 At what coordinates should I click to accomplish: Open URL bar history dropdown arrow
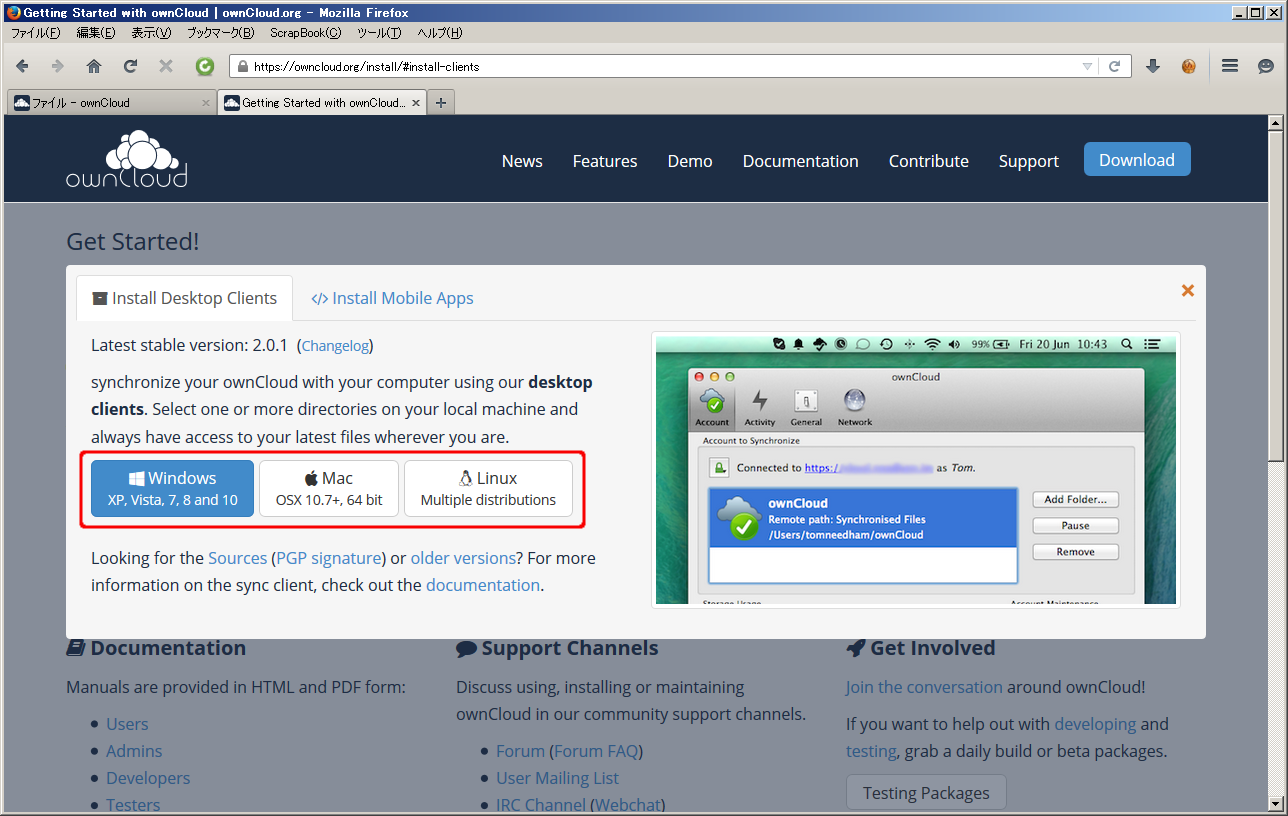coord(1087,67)
